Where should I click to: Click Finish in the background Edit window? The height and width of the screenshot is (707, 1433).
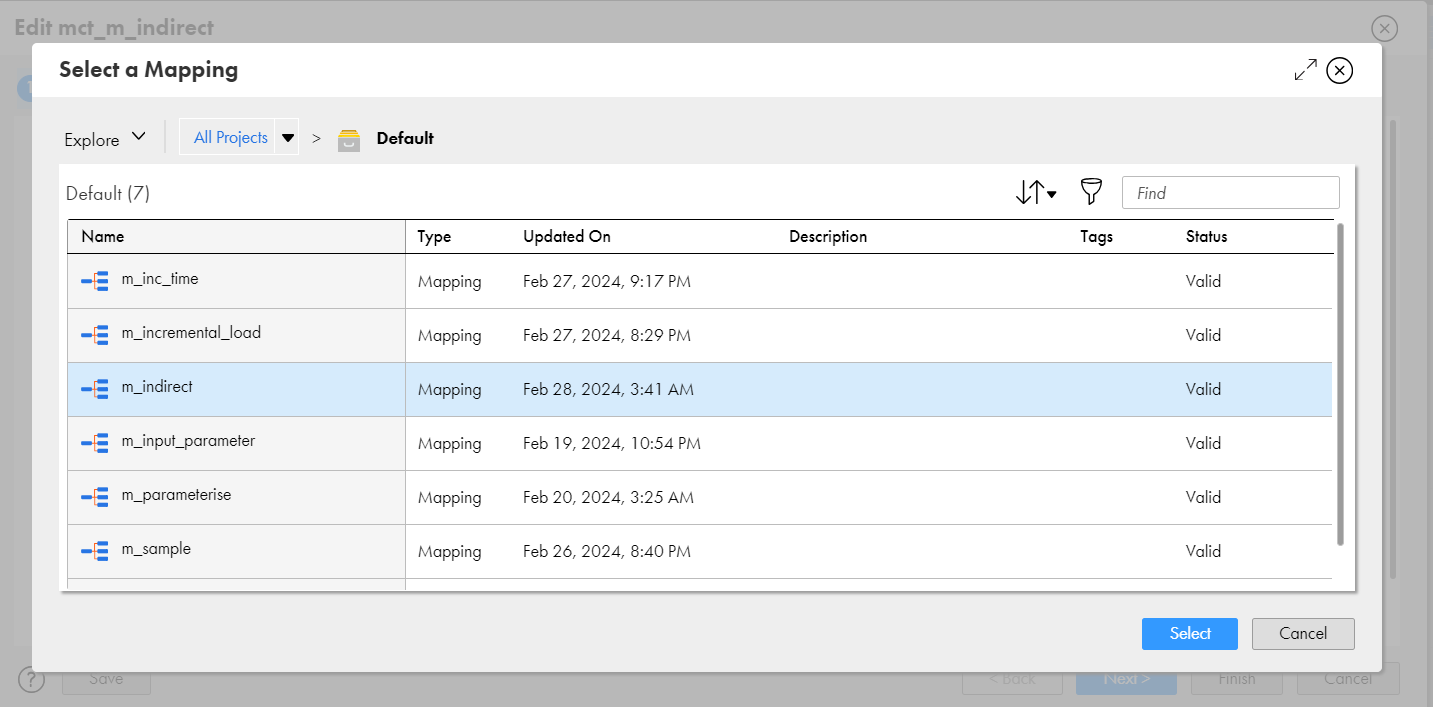click(1237, 679)
